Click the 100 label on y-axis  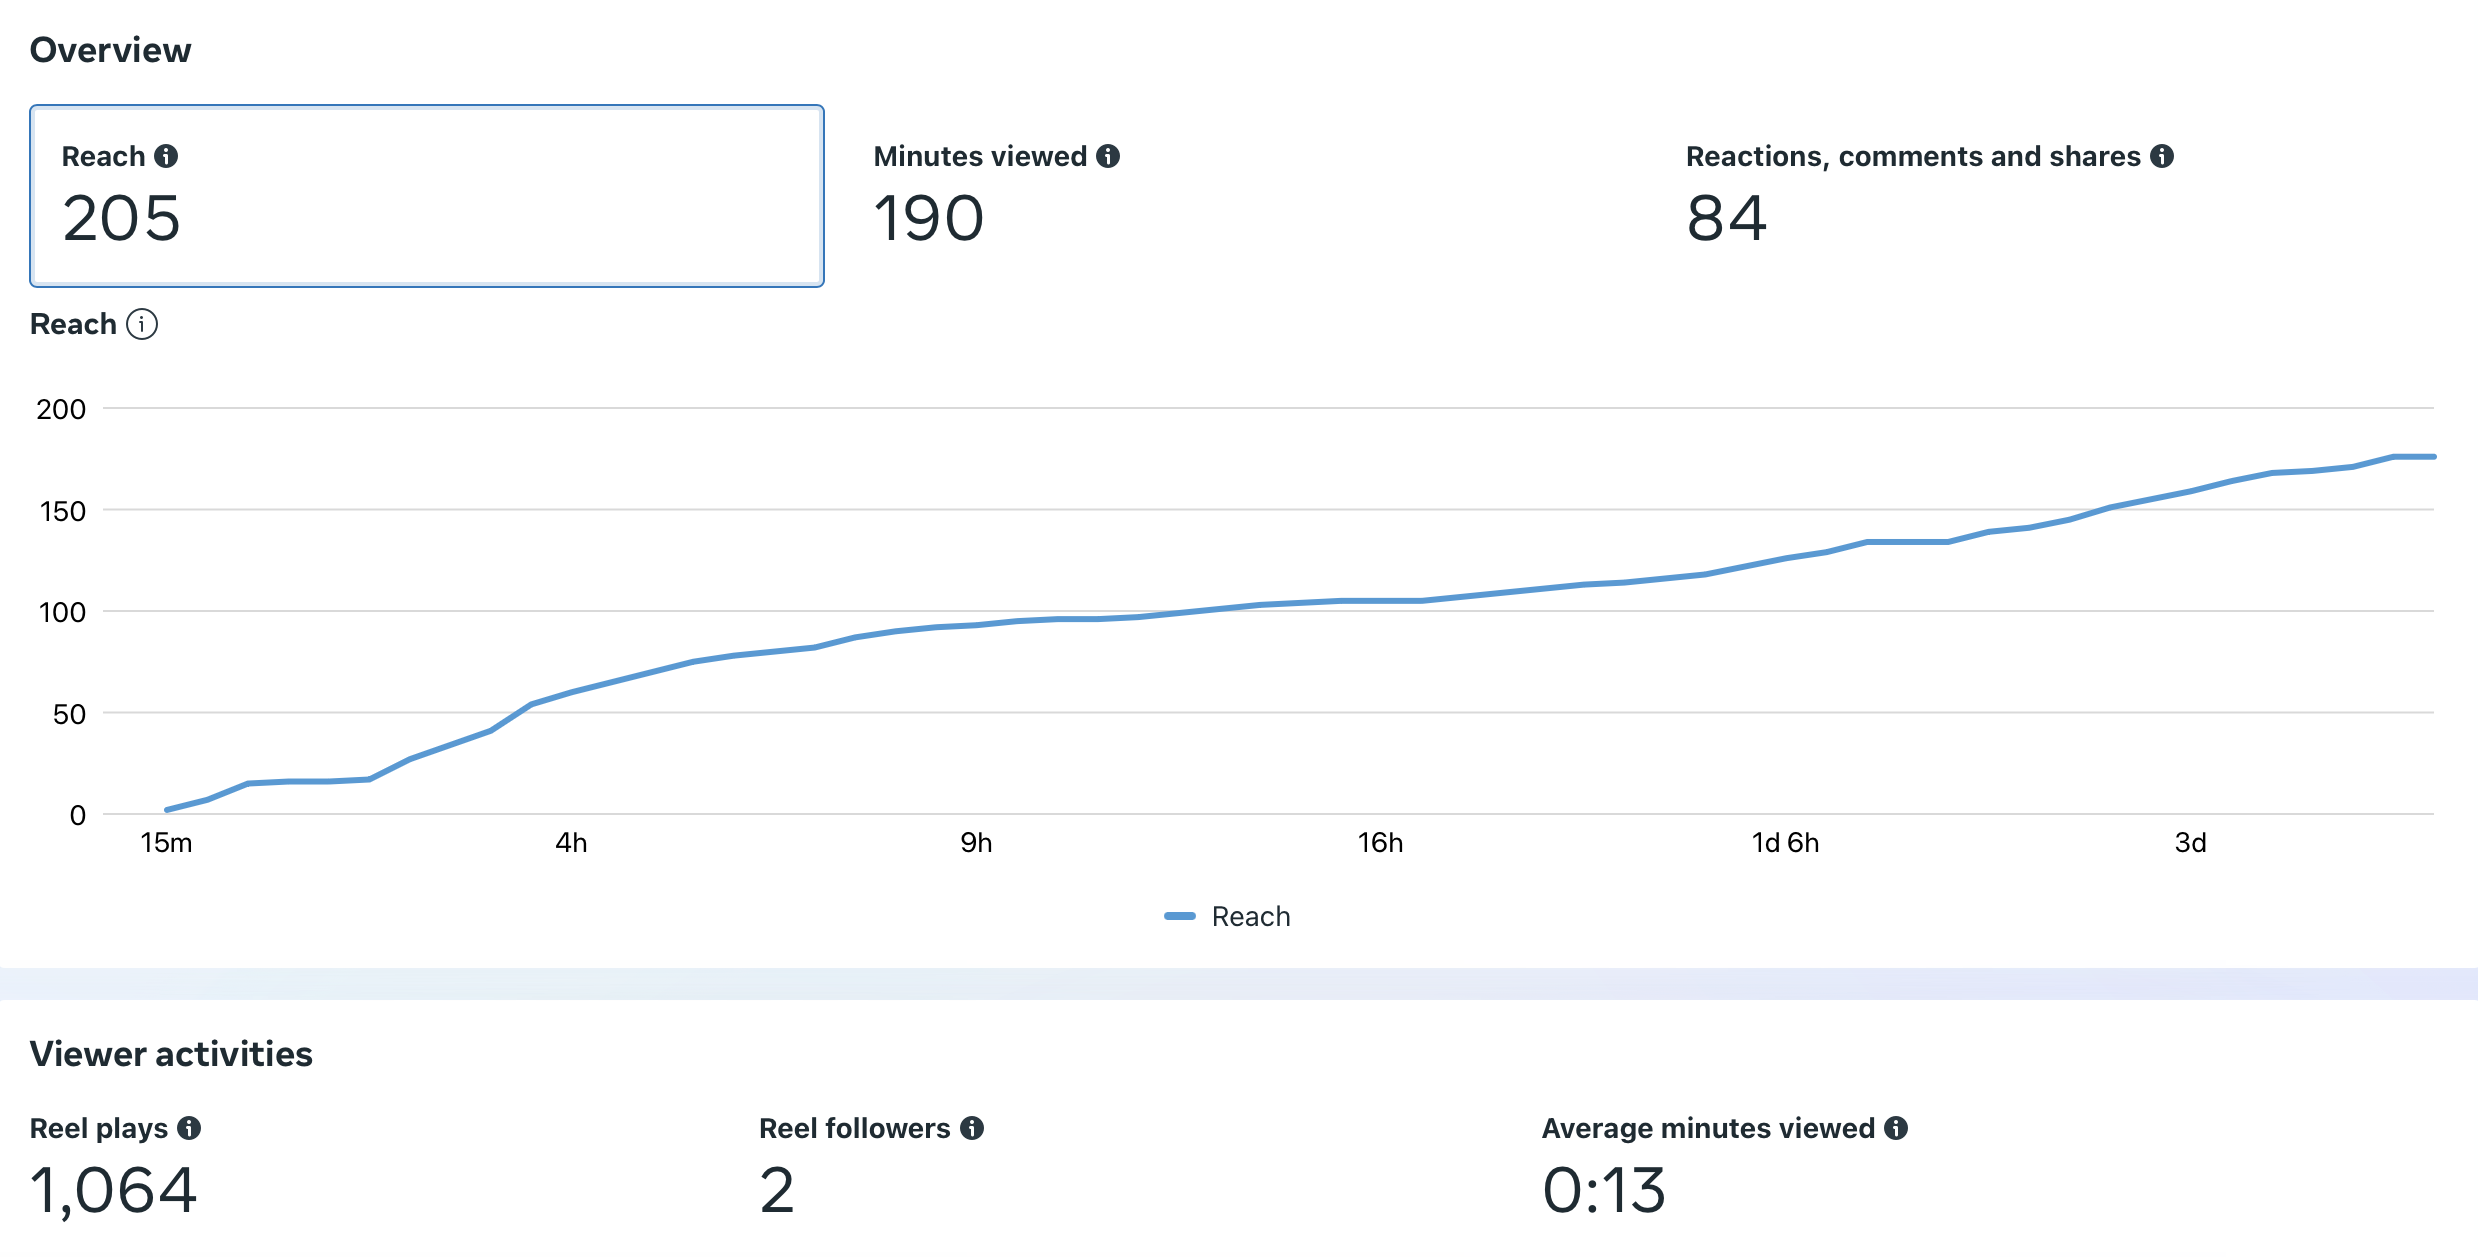pos(62,612)
